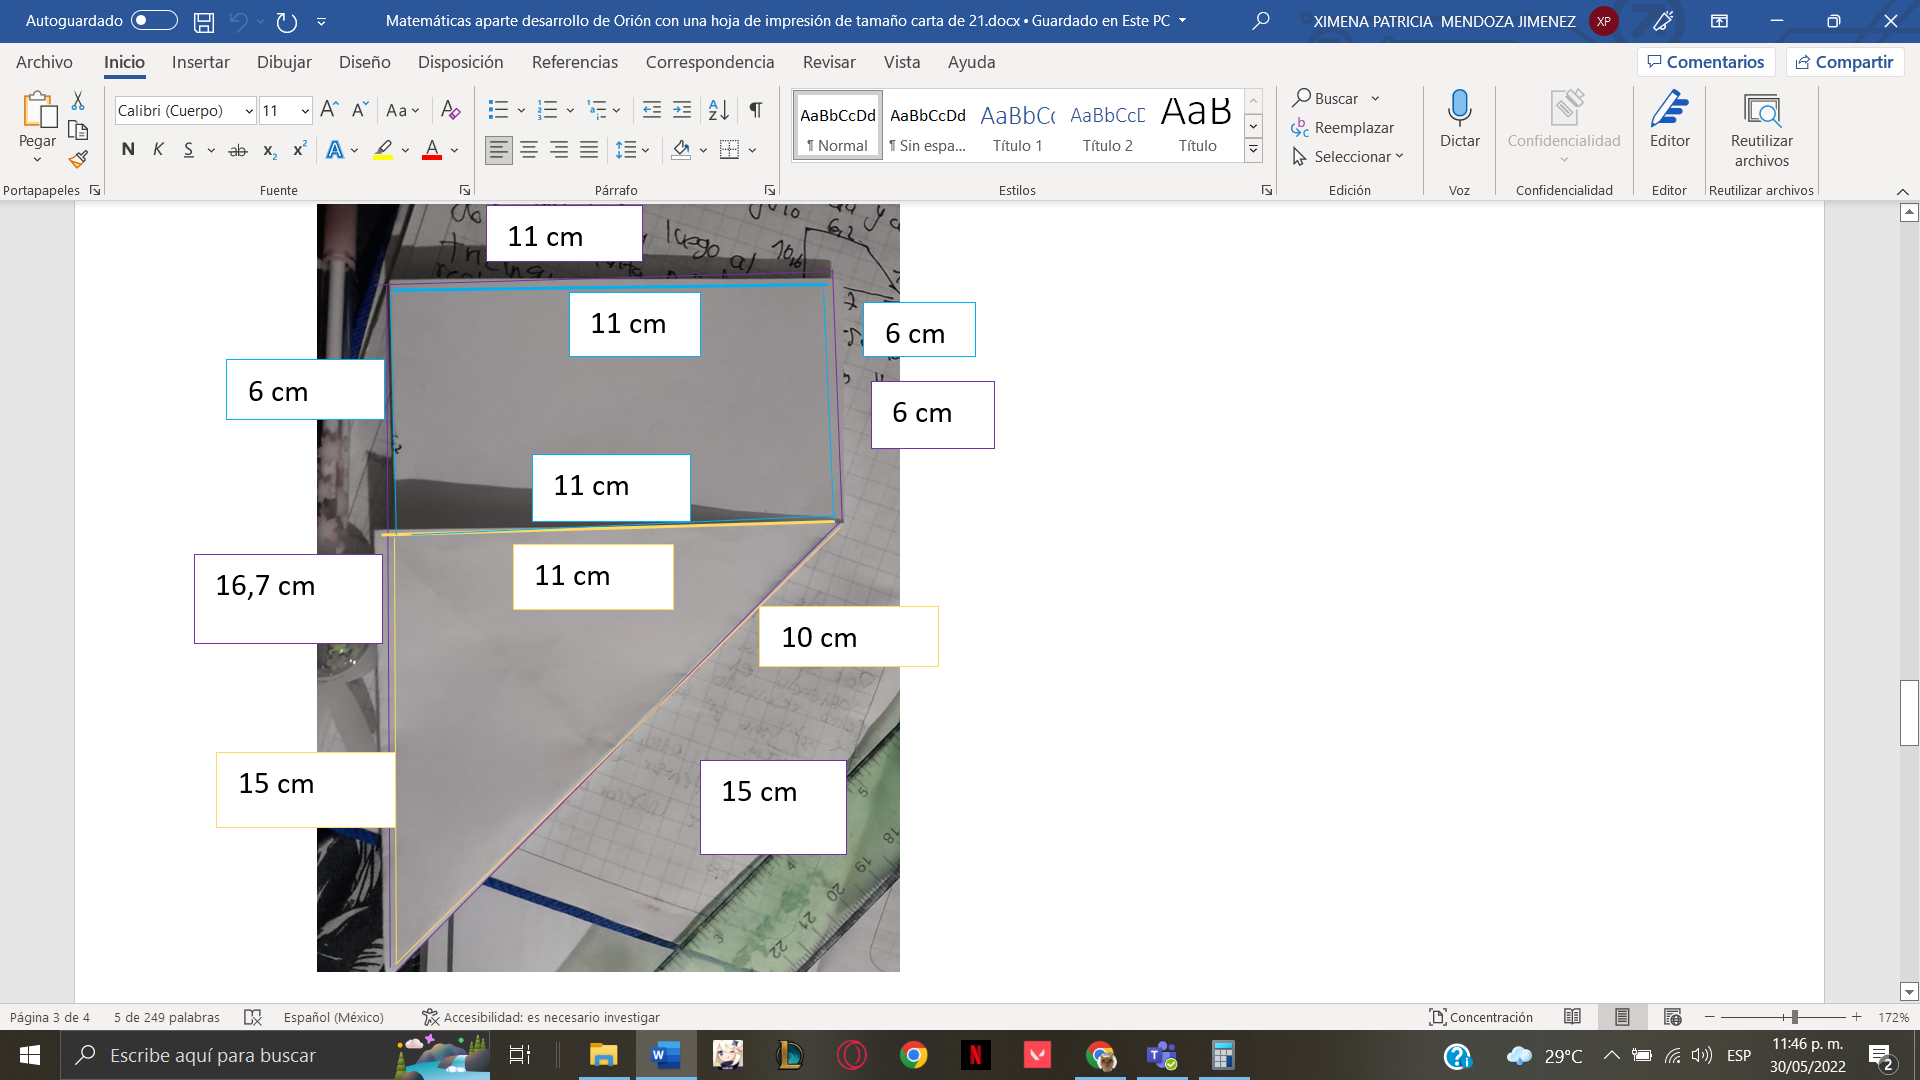This screenshot has height=1080, width=1920.
Task: Expand the text highlight color dropdown
Action: [x=404, y=149]
